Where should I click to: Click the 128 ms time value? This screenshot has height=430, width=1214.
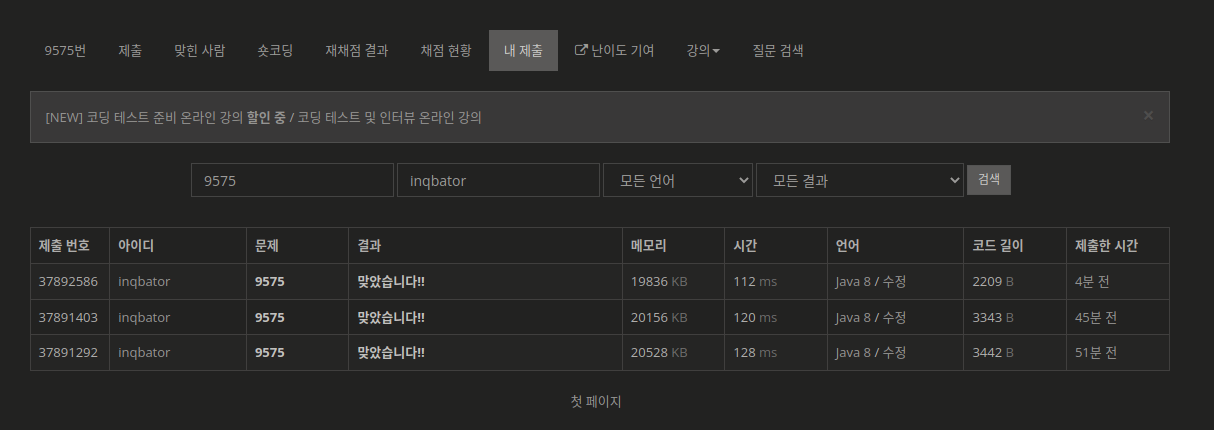coord(755,353)
